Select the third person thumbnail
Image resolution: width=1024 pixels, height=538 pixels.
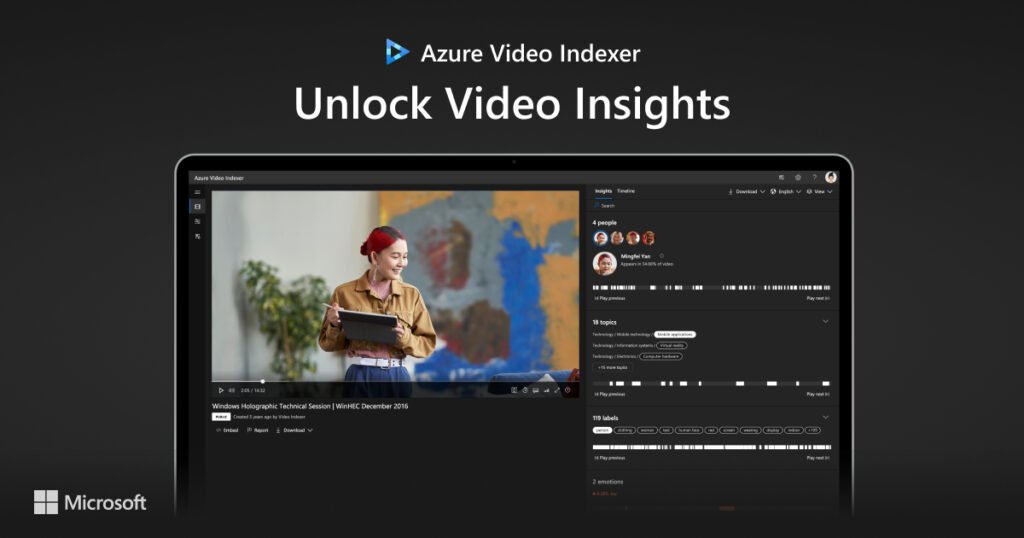(x=633, y=238)
